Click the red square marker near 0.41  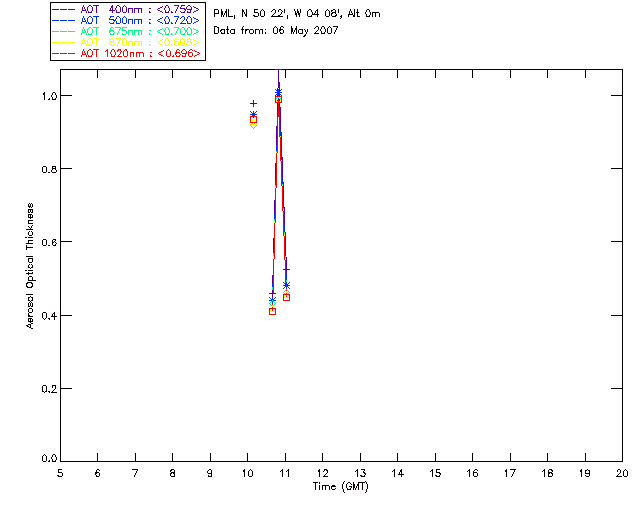(x=273, y=311)
